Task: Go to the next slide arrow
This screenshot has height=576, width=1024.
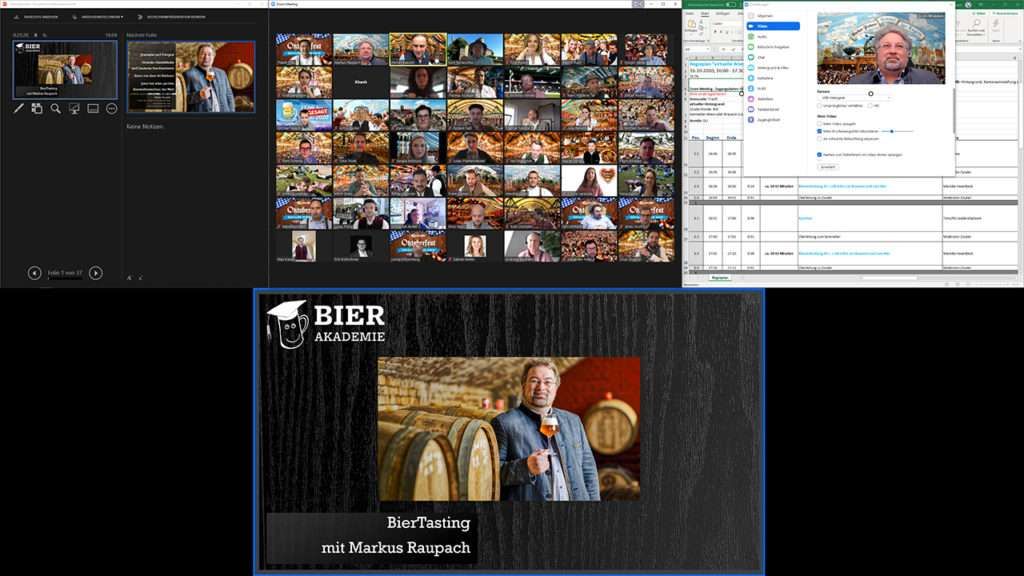Action: [x=96, y=273]
